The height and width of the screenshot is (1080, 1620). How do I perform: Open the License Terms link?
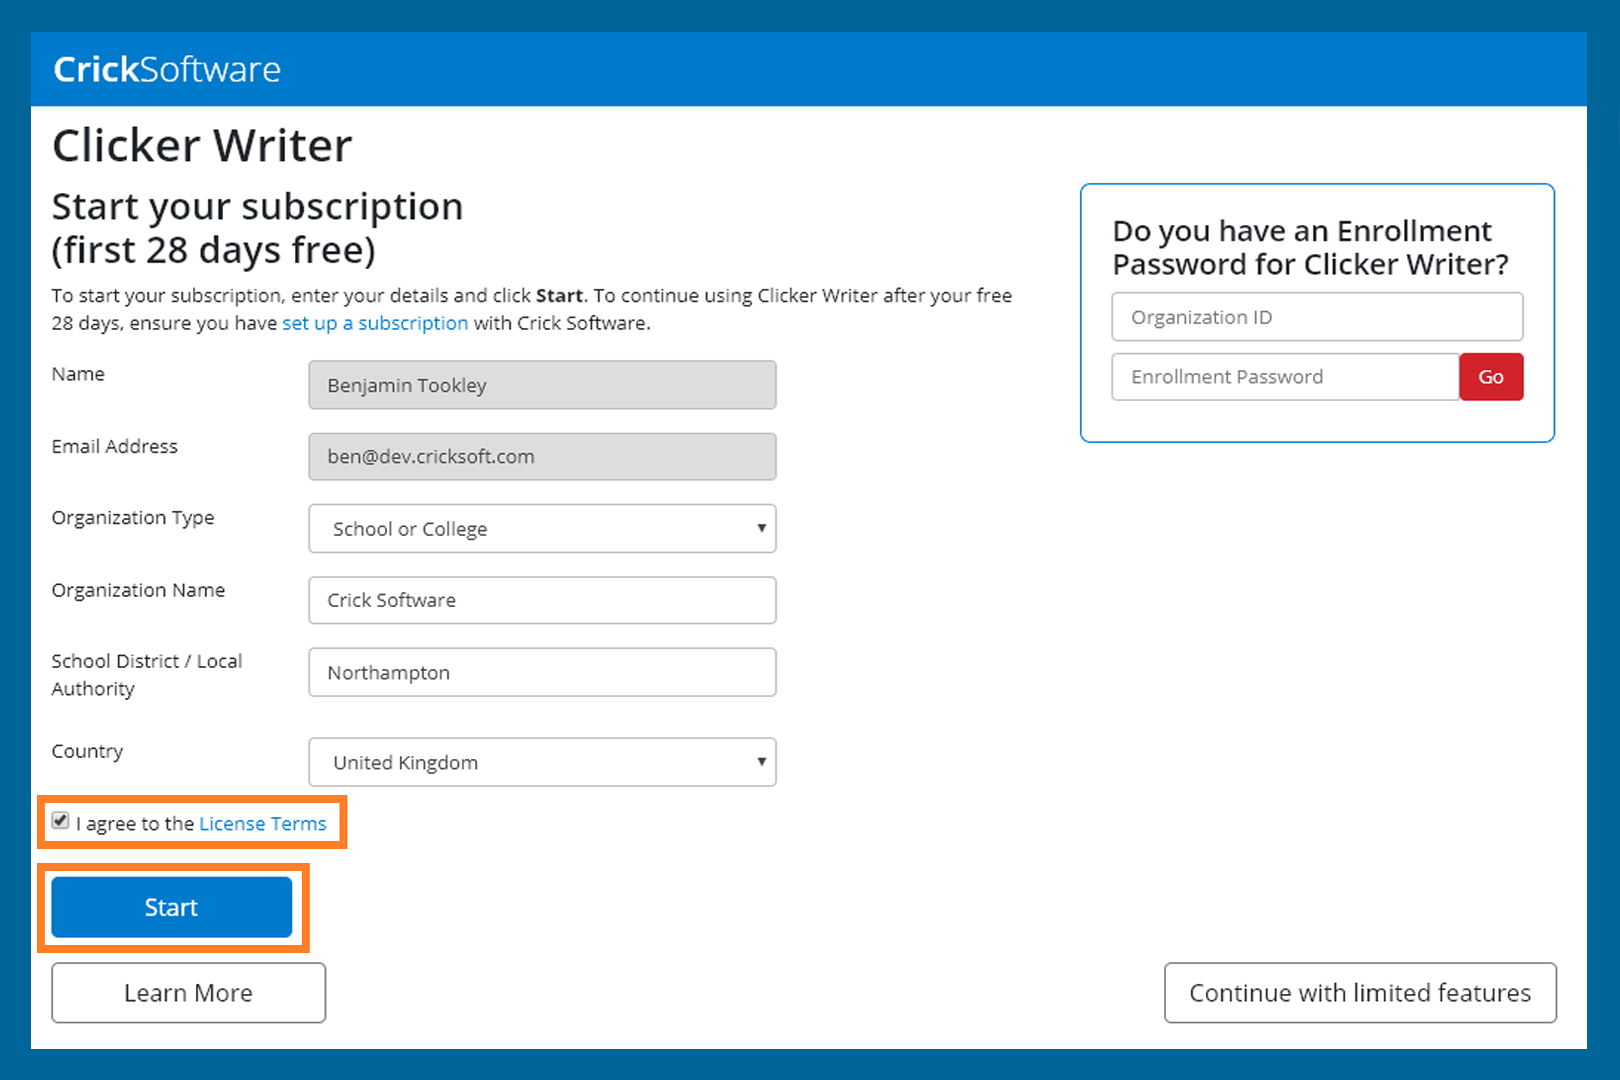(262, 823)
